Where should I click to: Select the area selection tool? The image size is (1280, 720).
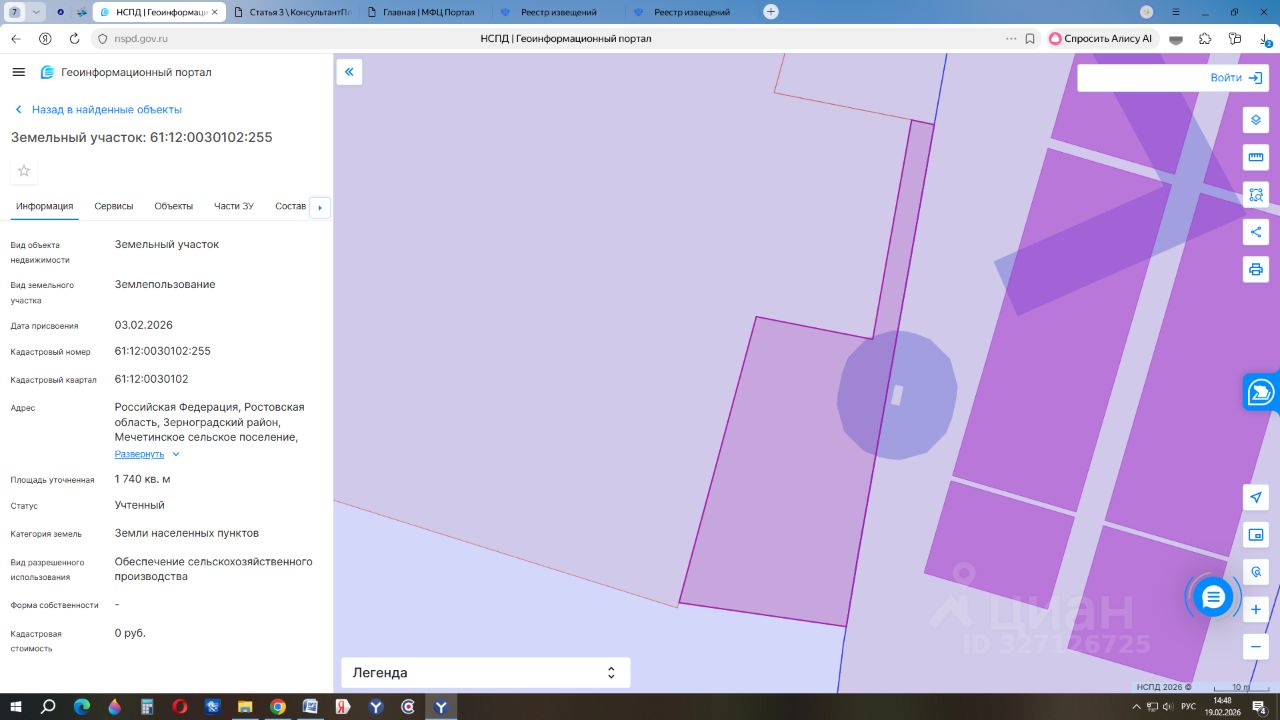point(1256,194)
